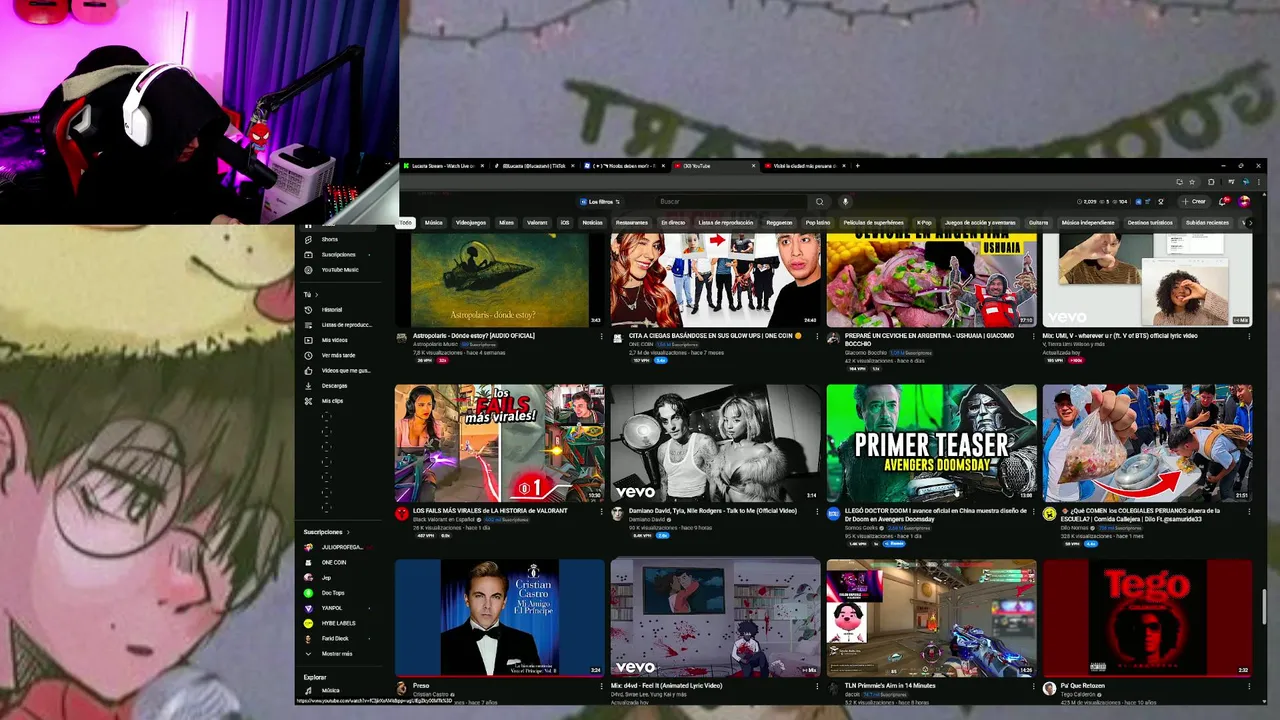Open the browser three-dot menu

coord(1258,182)
